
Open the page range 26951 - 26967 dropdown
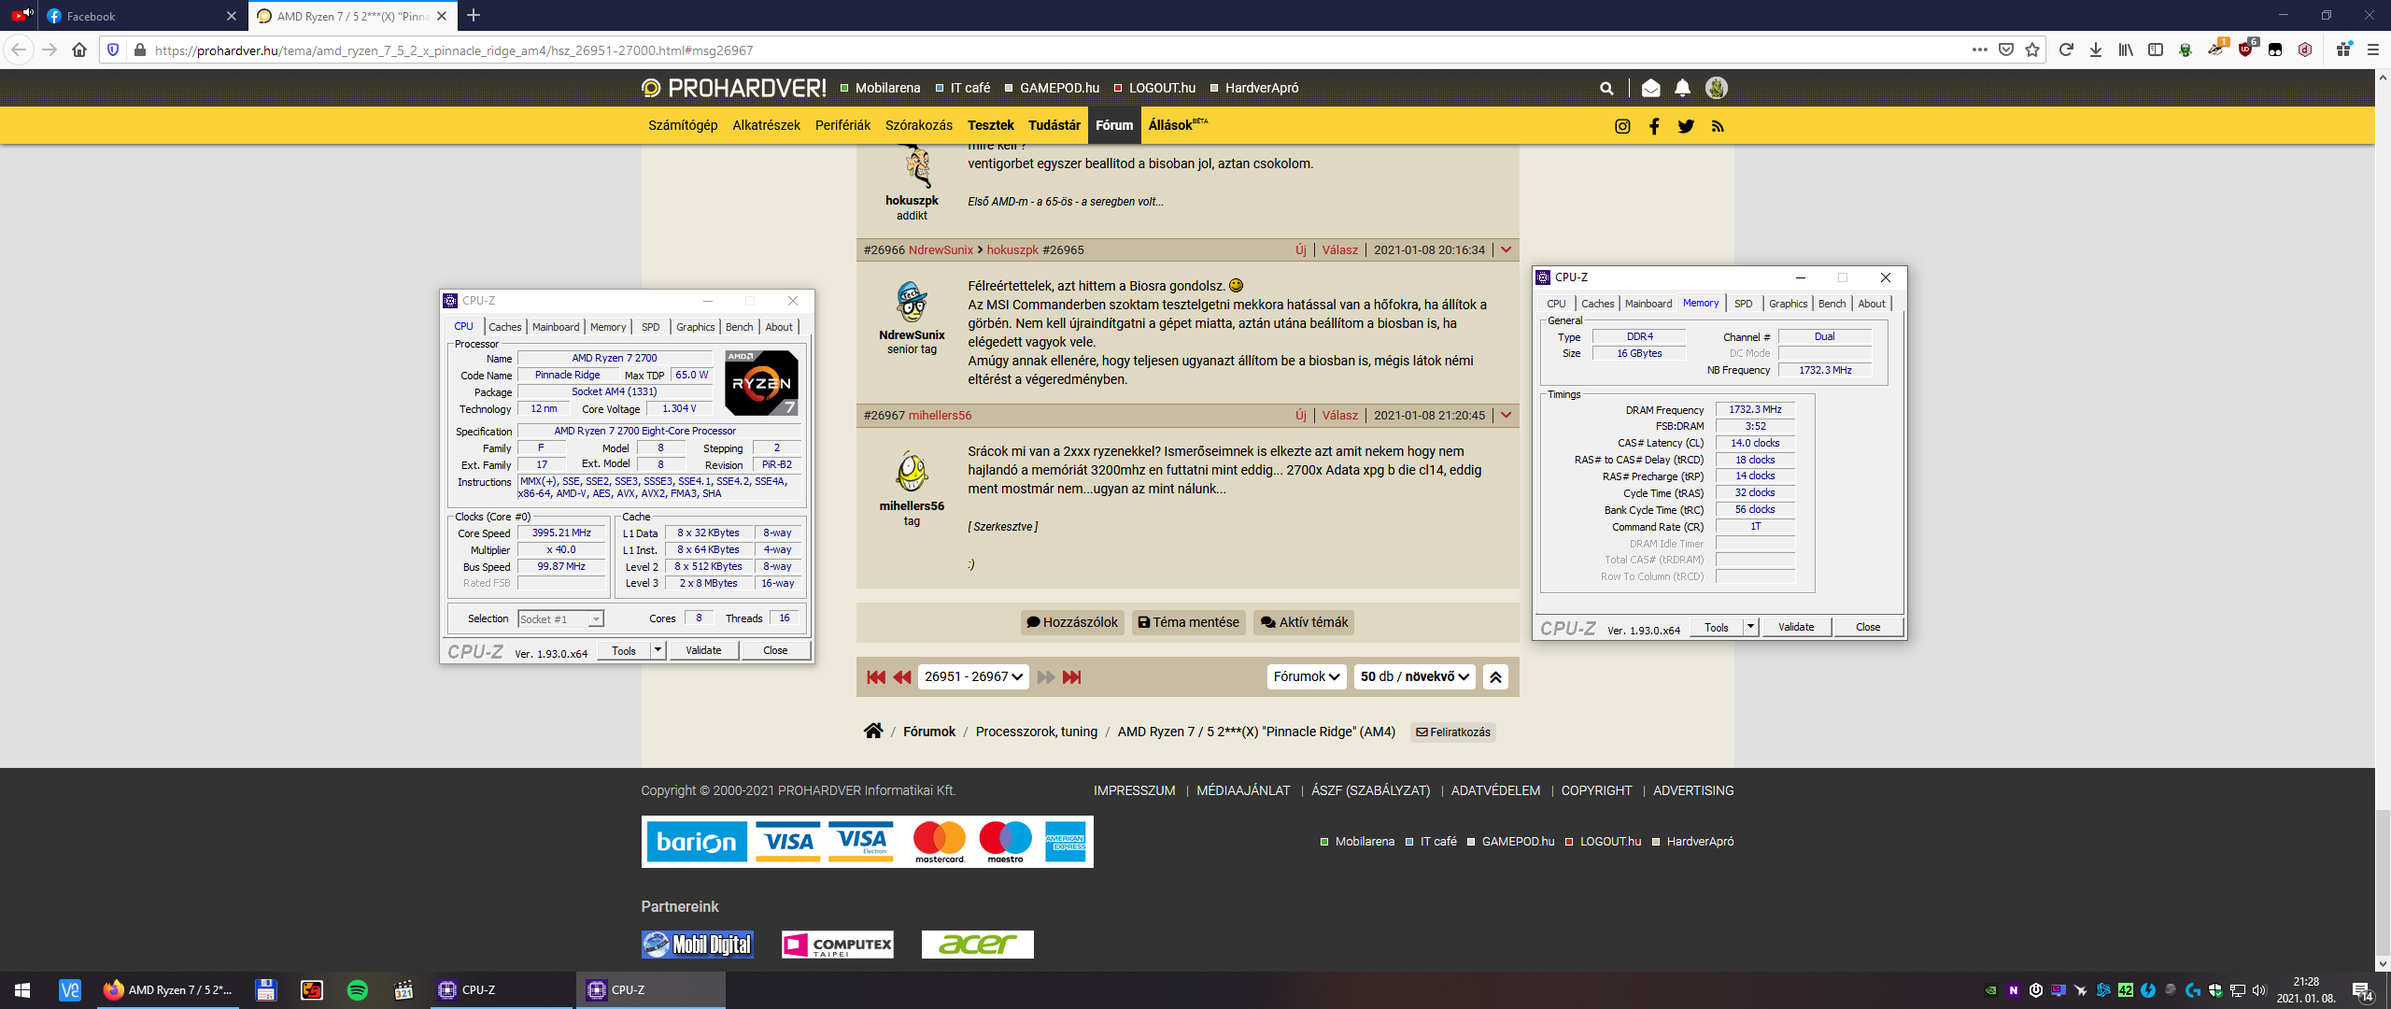[974, 677]
